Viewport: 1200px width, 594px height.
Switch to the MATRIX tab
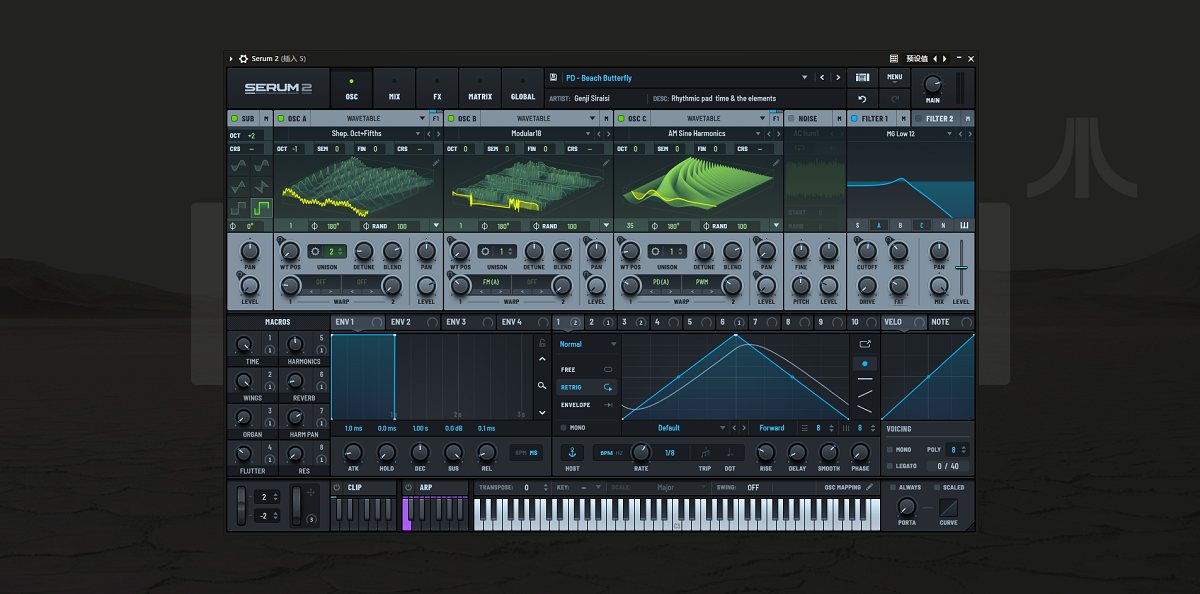(x=479, y=89)
